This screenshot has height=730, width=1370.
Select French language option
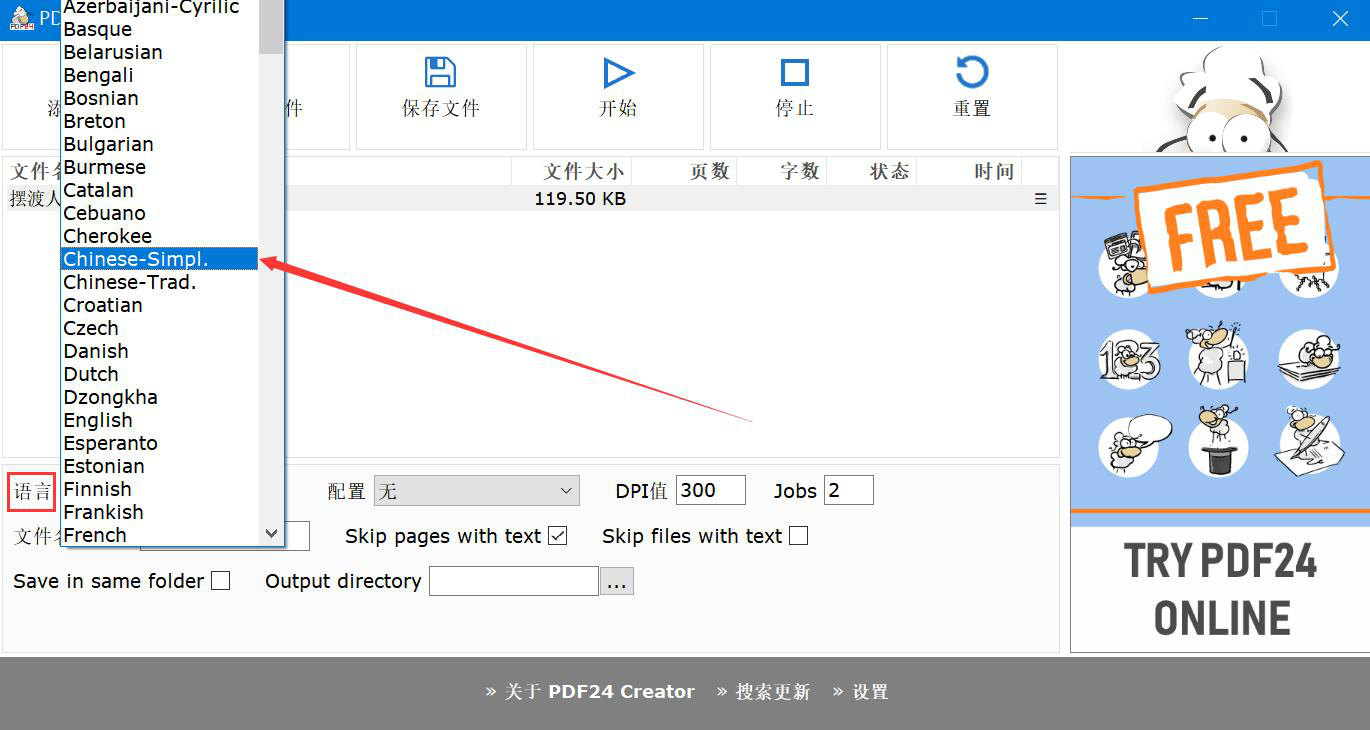pos(160,535)
